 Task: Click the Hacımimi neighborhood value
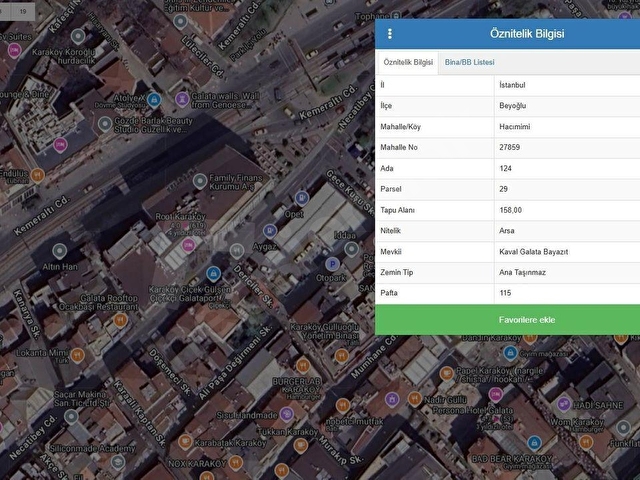tap(514, 127)
